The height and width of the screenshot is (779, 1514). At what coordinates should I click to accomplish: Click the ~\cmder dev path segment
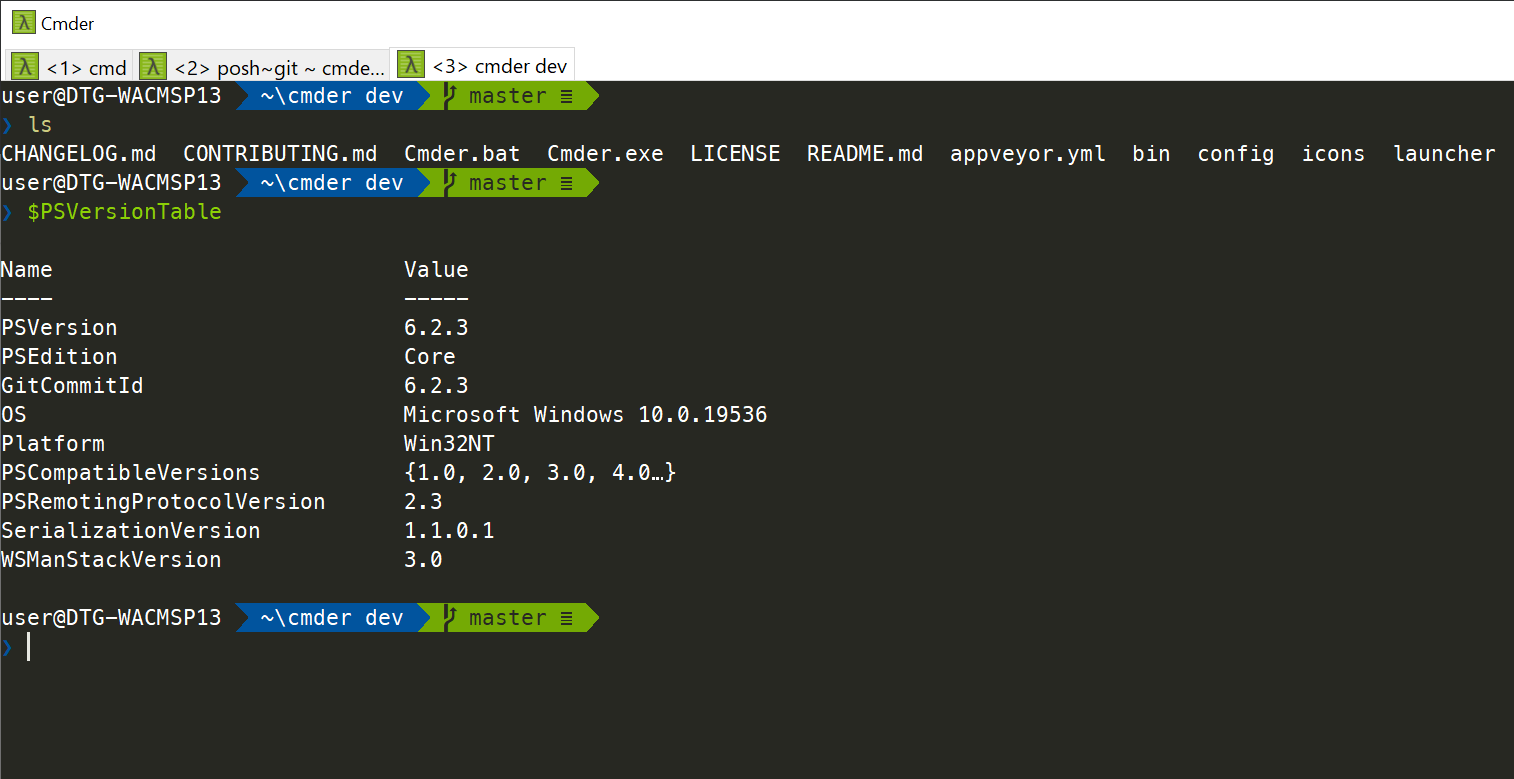click(335, 95)
